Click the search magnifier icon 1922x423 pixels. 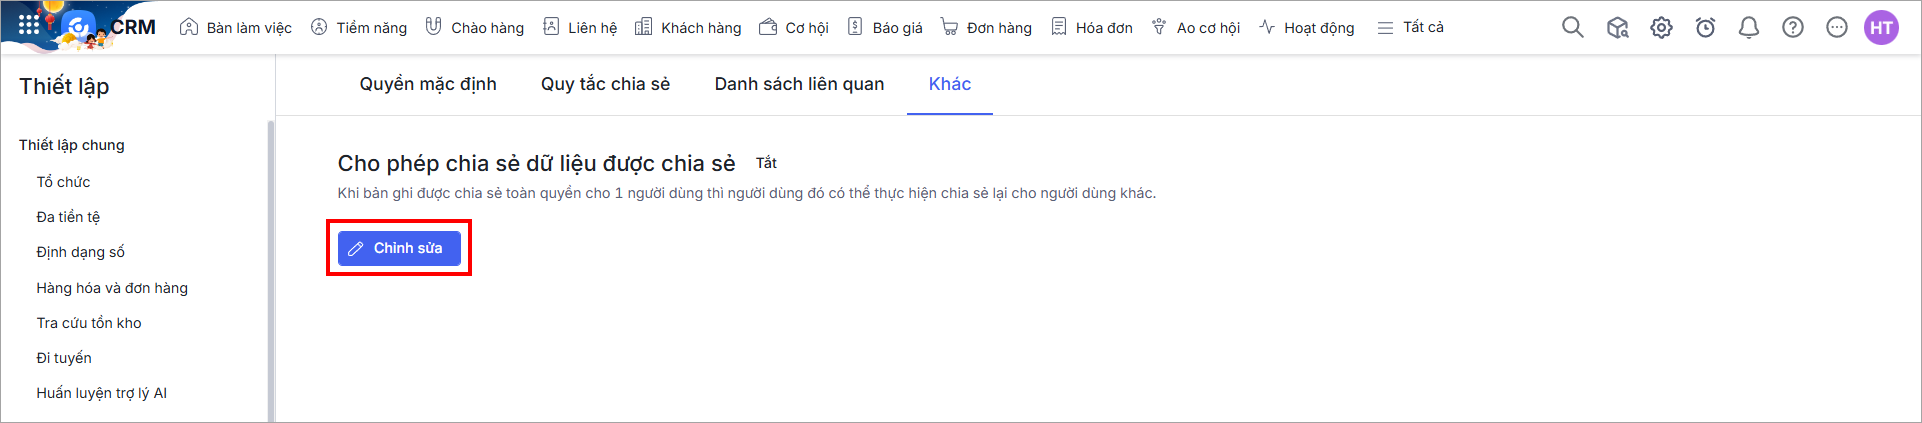(x=1573, y=28)
